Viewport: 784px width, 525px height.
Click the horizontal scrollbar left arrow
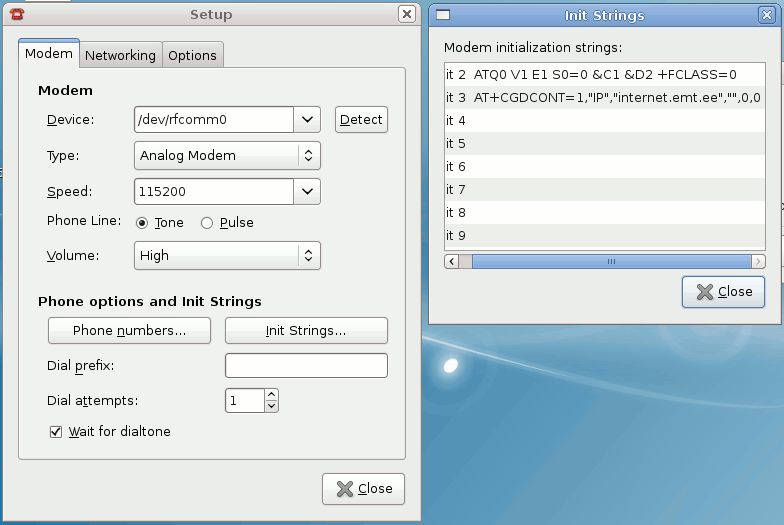(452, 262)
